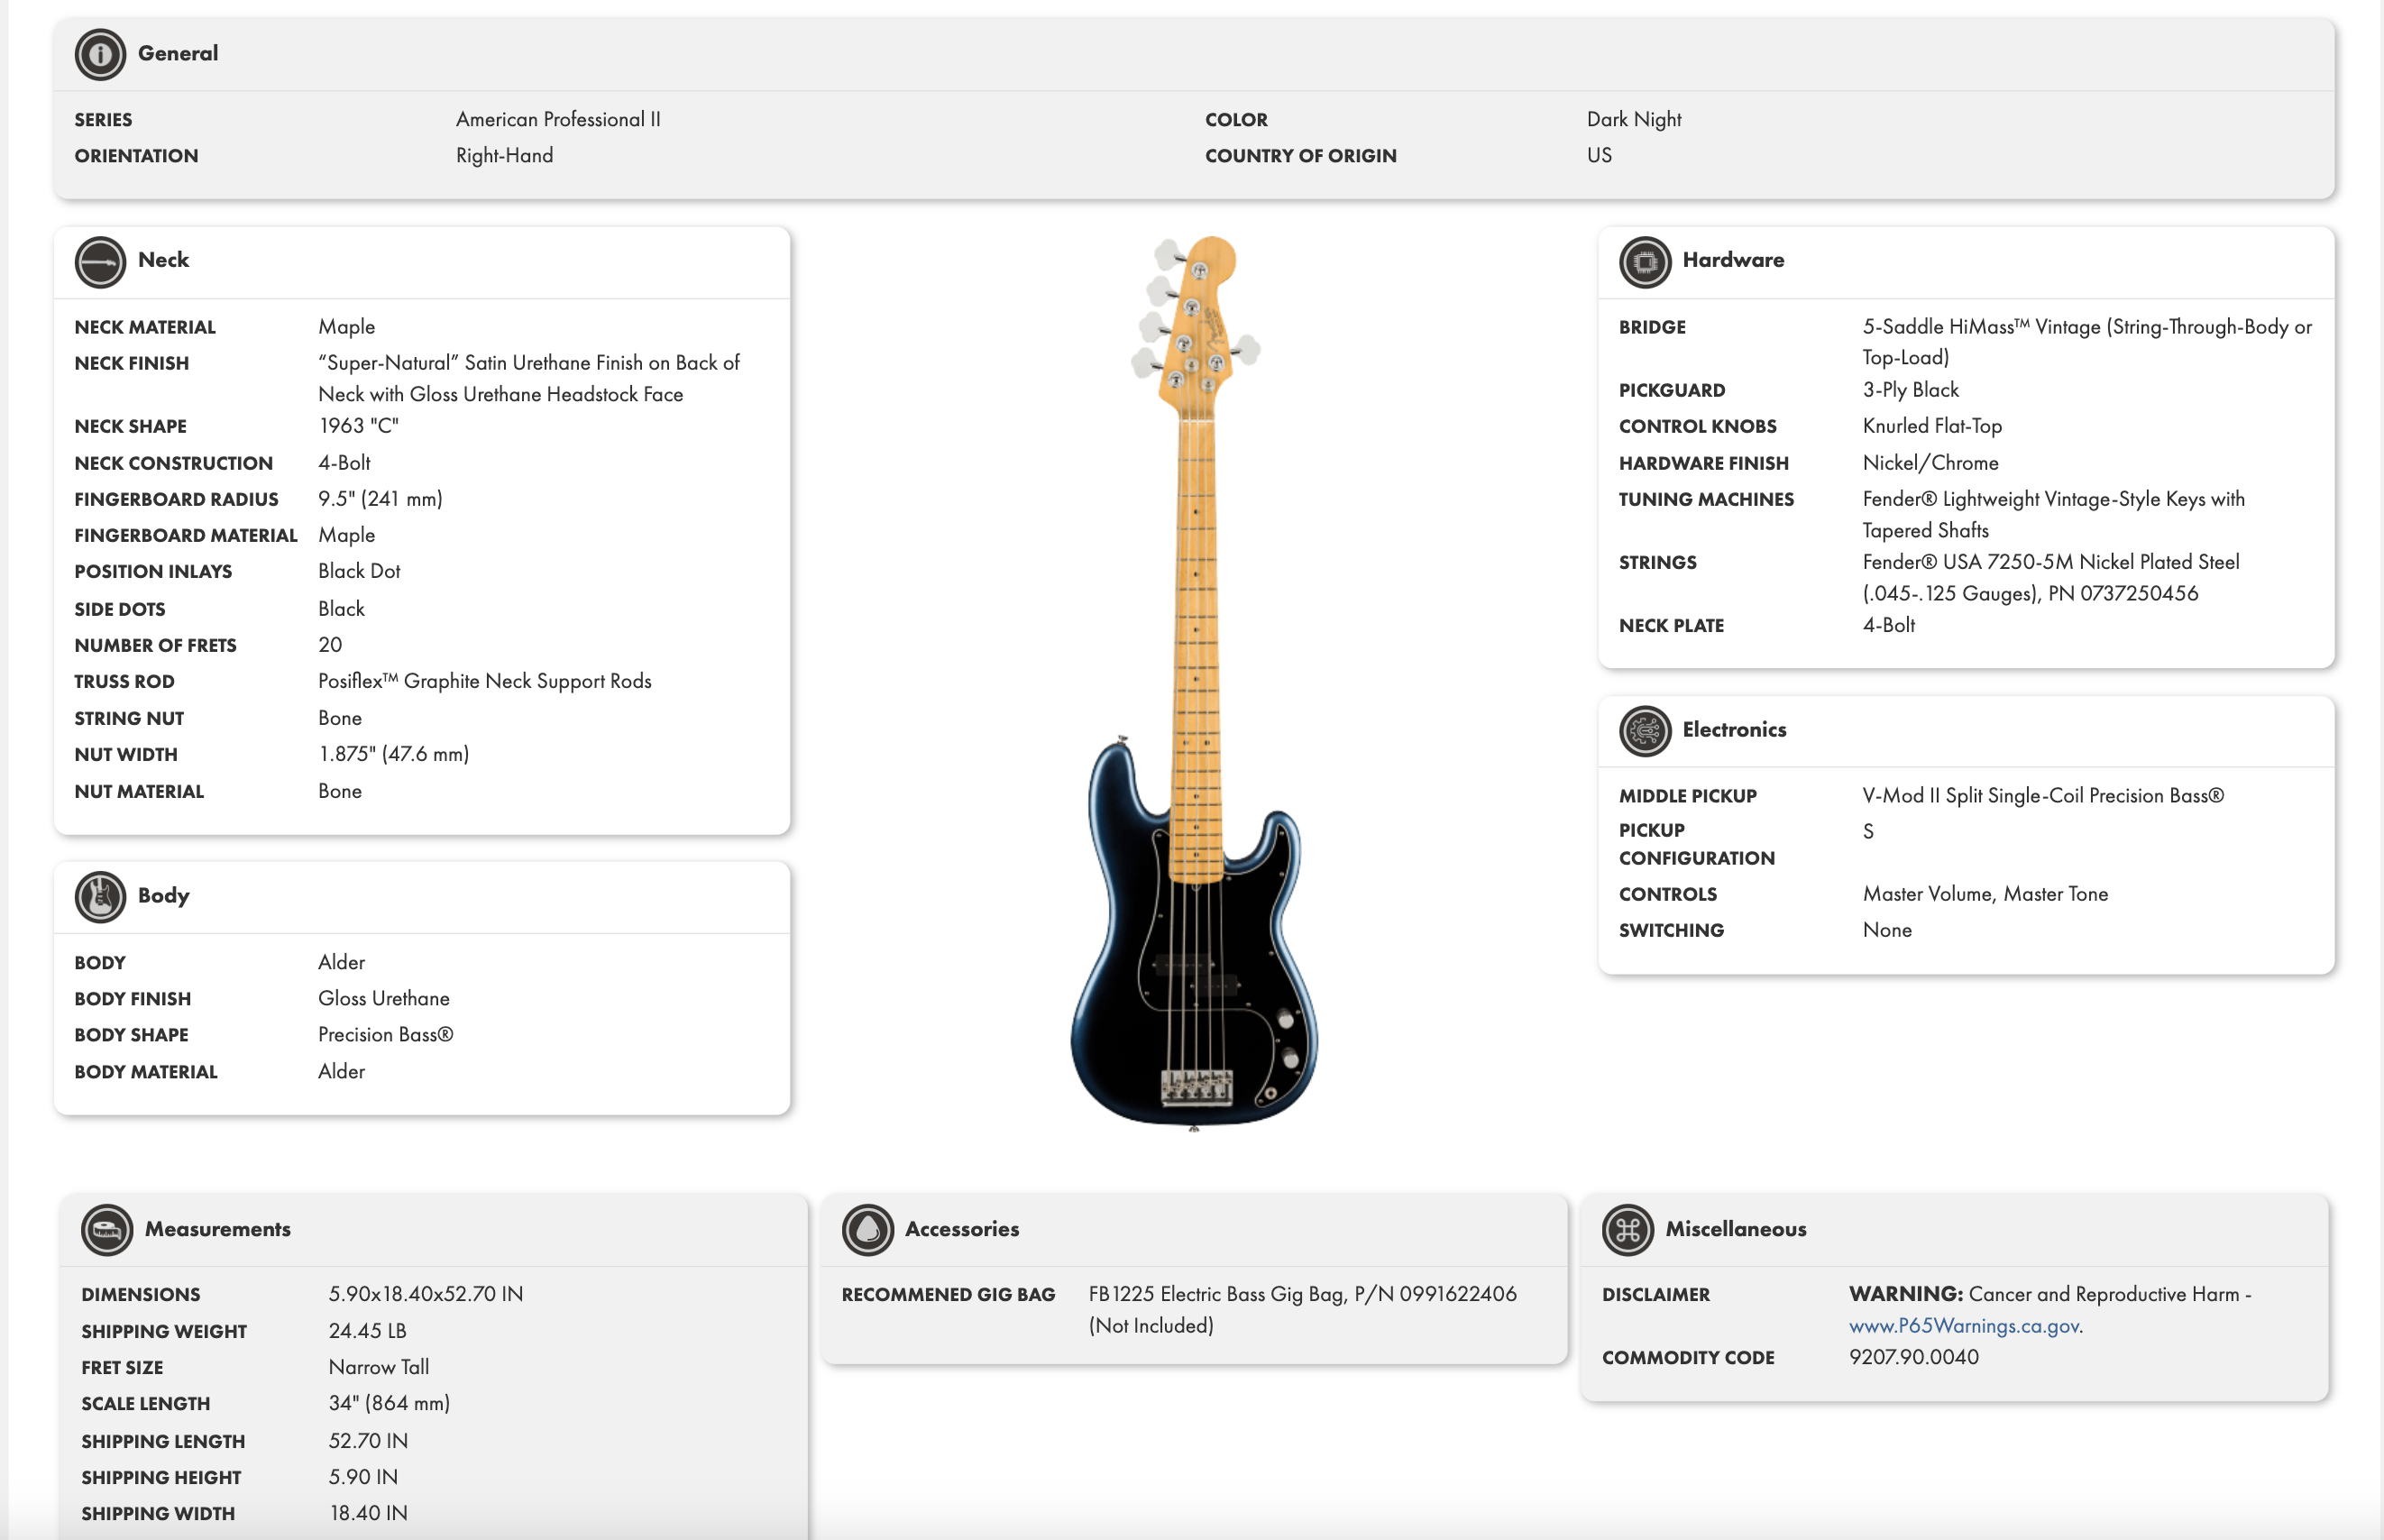Click the 34-inch scale length value

point(389,1402)
